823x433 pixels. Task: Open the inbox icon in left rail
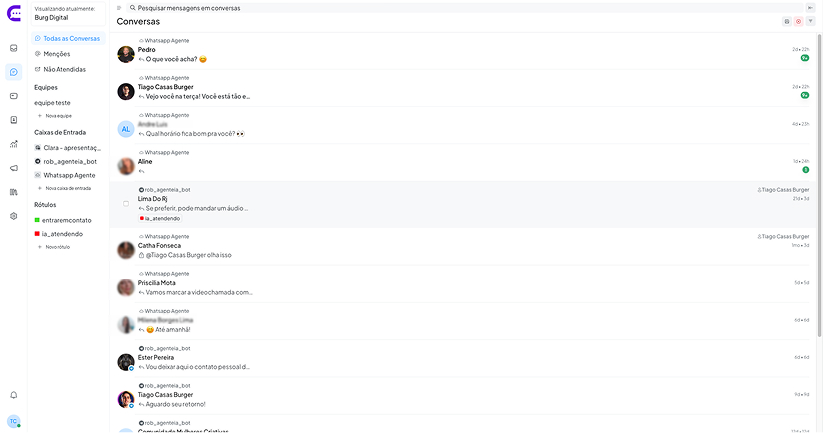click(x=14, y=48)
